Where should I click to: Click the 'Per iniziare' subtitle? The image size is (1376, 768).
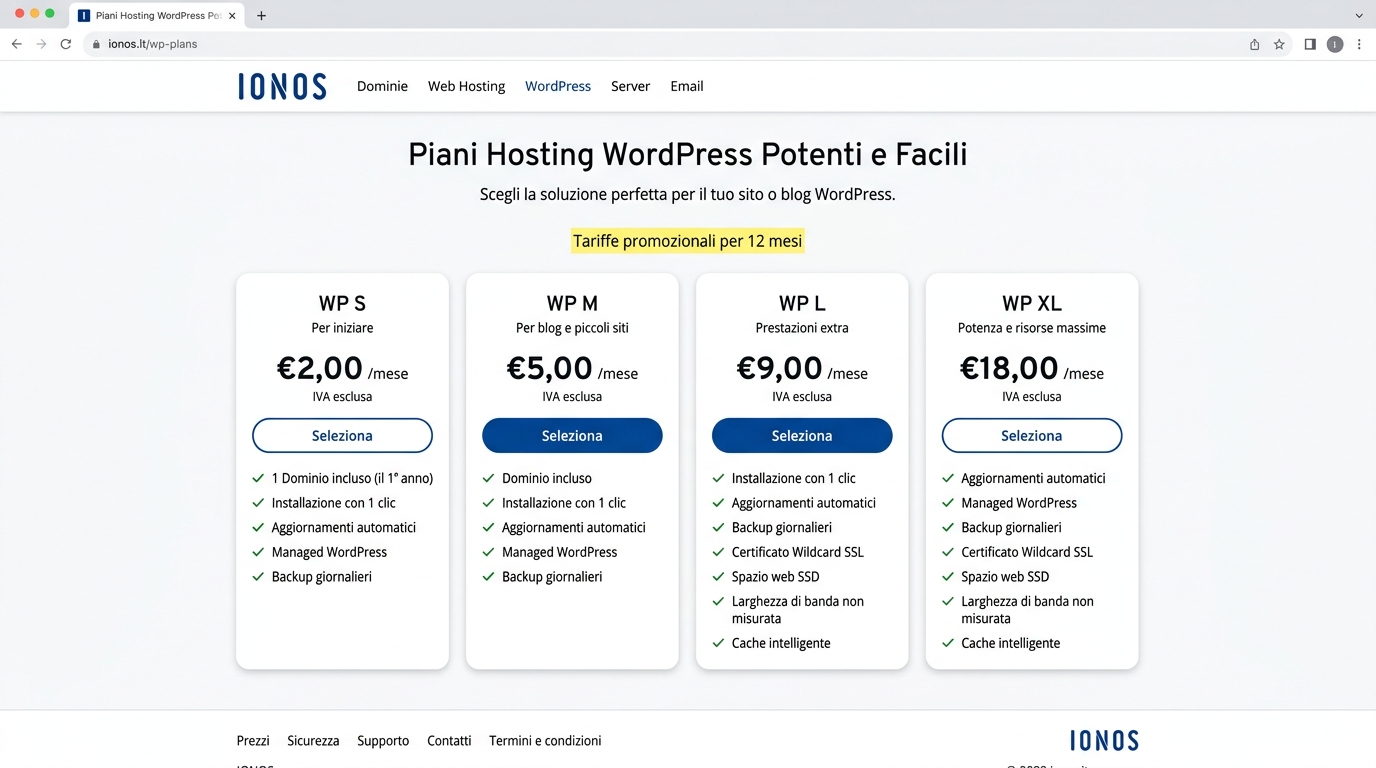pos(342,328)
